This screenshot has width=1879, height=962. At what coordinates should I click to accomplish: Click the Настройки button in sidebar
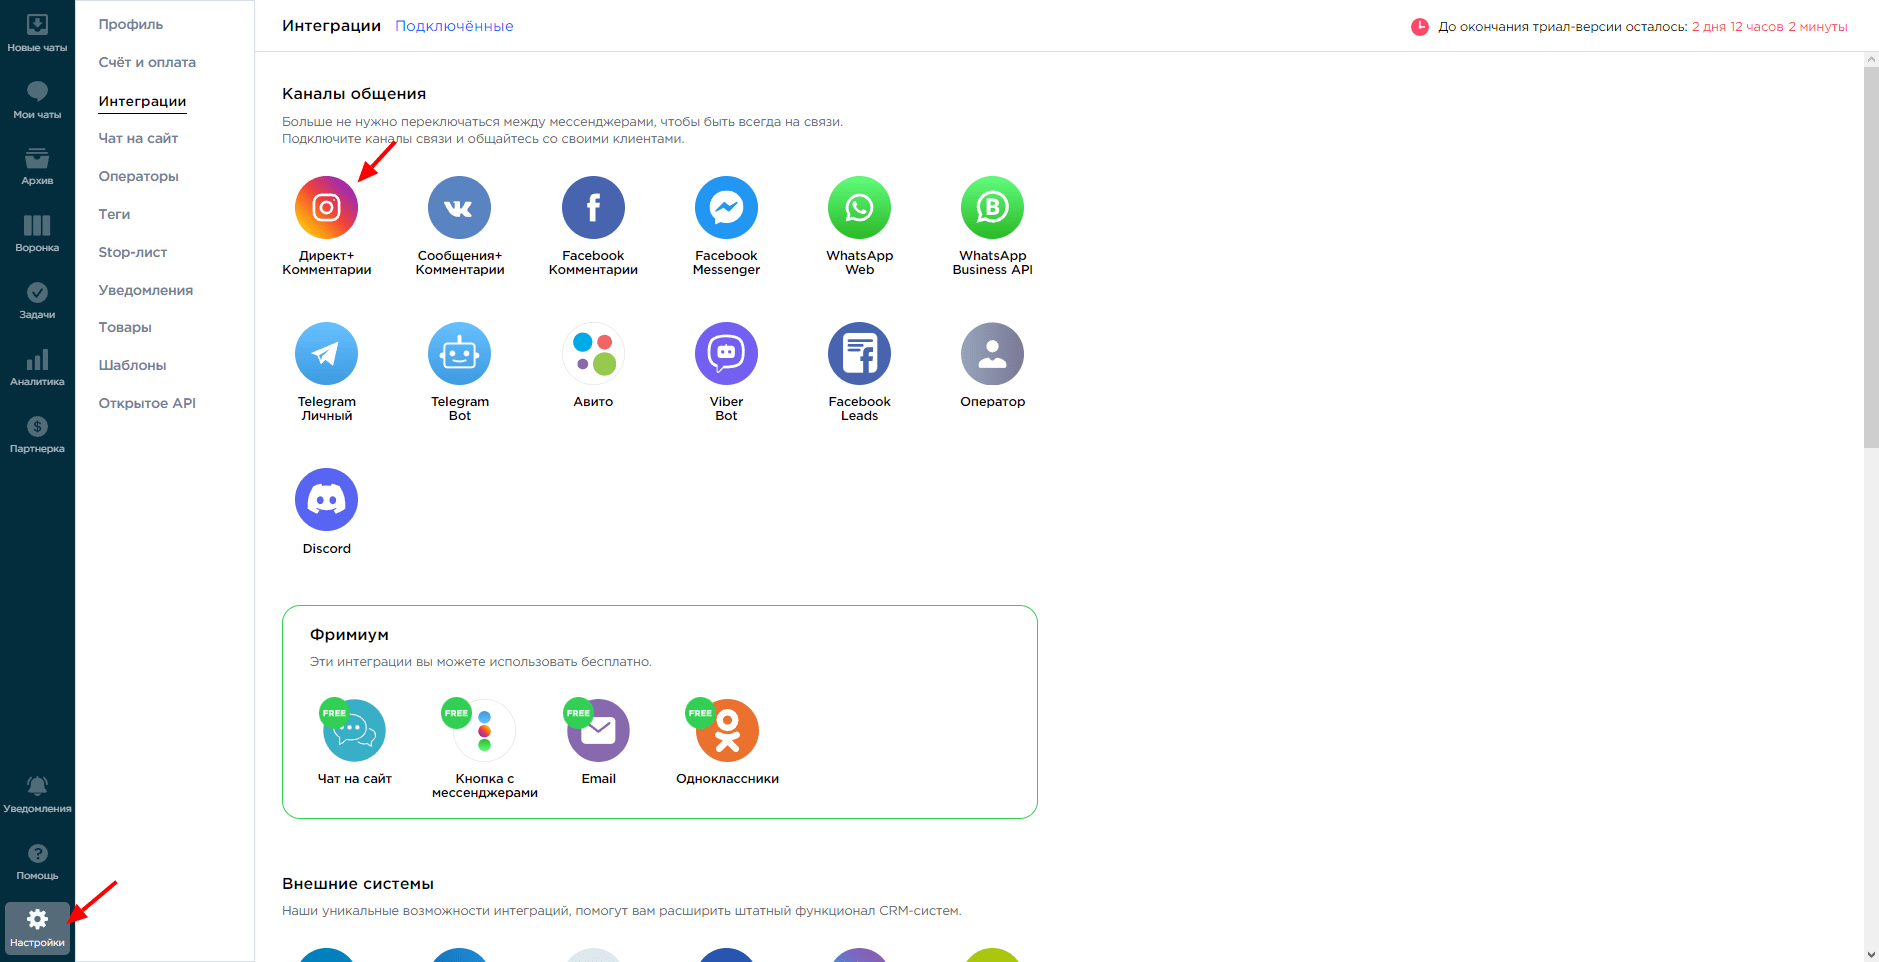pos(37,928)
